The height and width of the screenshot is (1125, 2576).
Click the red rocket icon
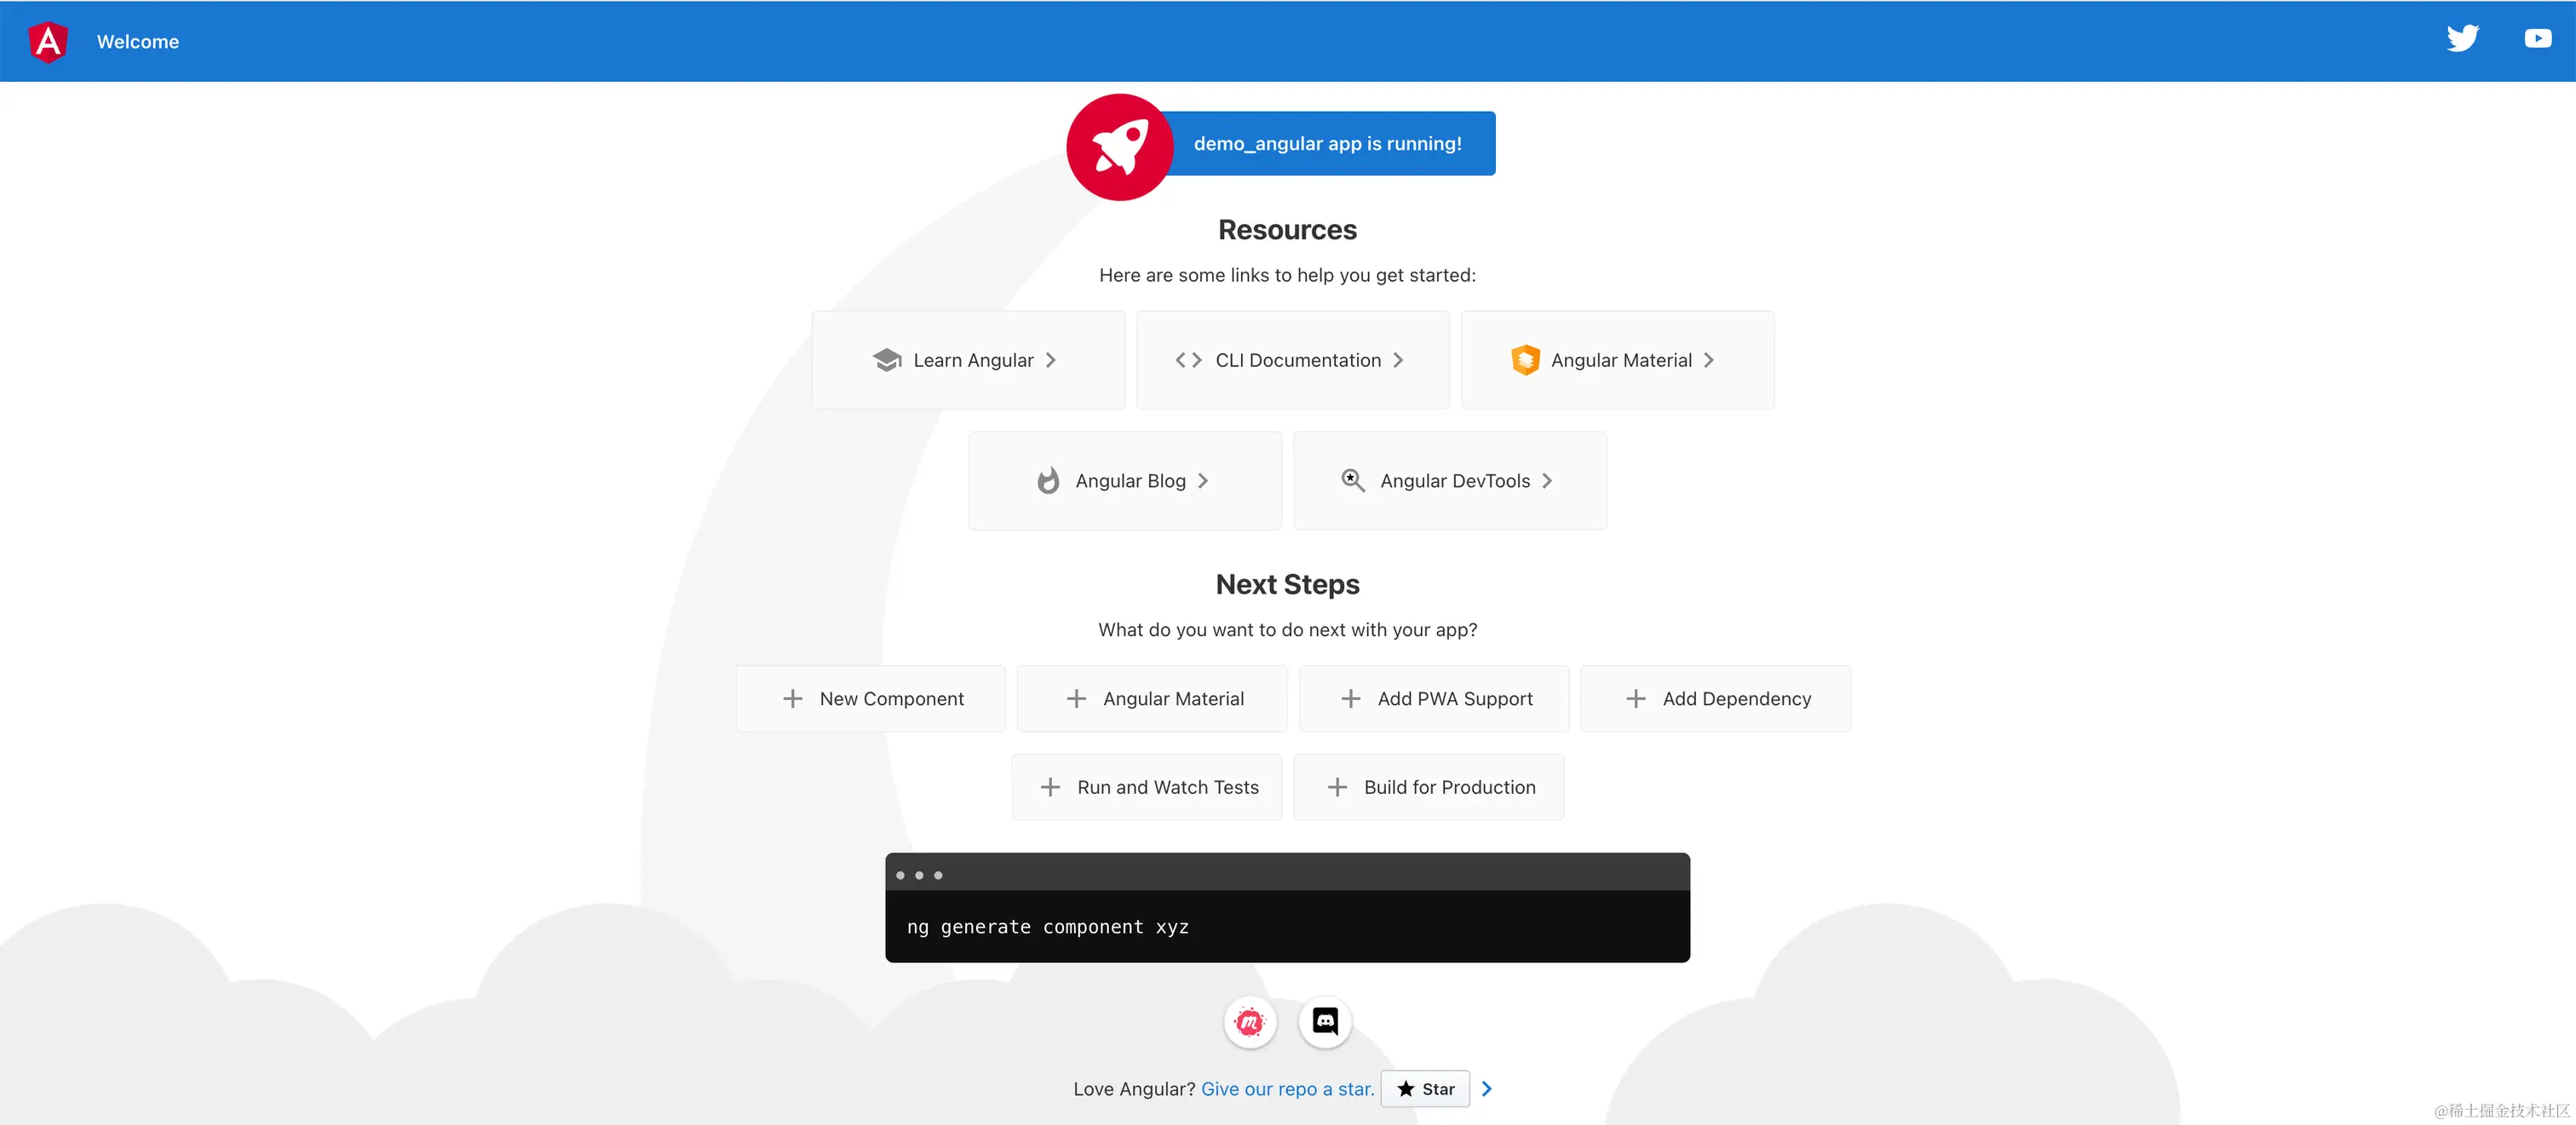(1119, 147)
